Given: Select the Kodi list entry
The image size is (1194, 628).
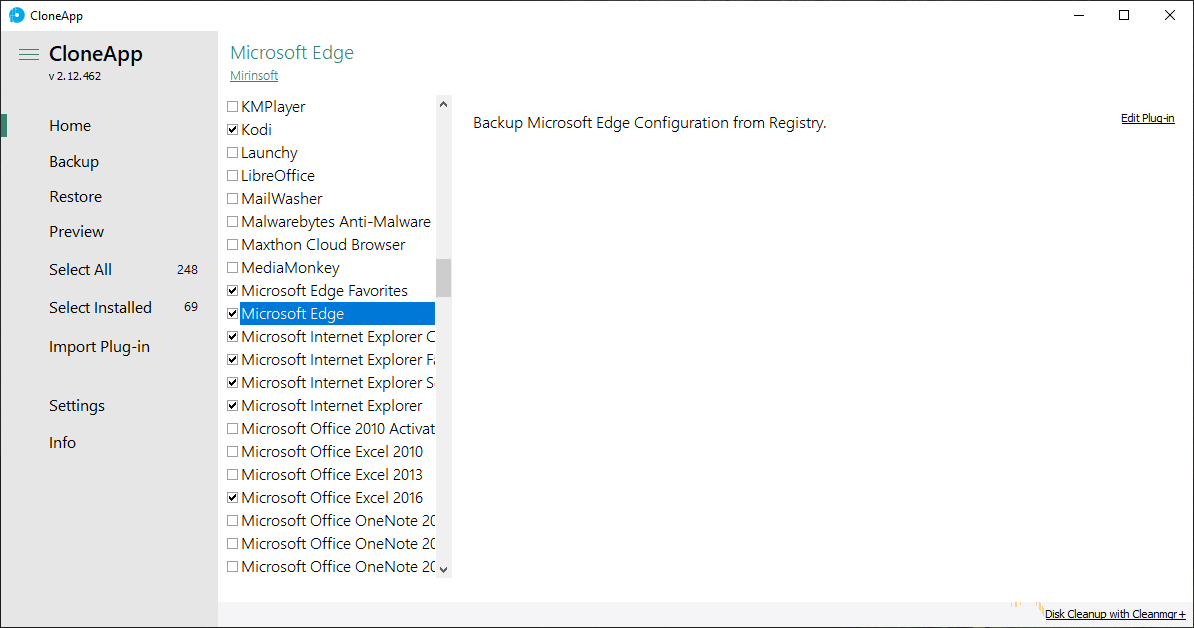Looking at the screenshot, I should 257,129.
